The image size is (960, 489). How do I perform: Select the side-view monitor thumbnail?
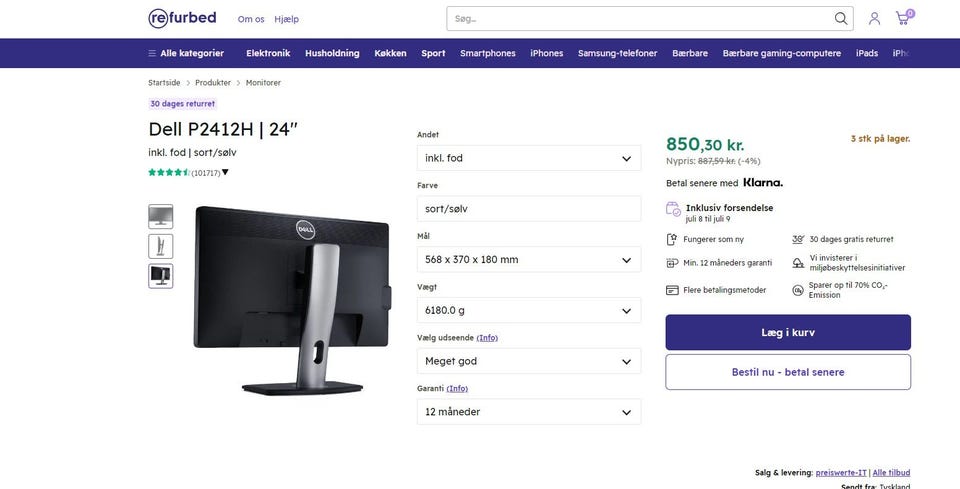[x=160, y=246]
